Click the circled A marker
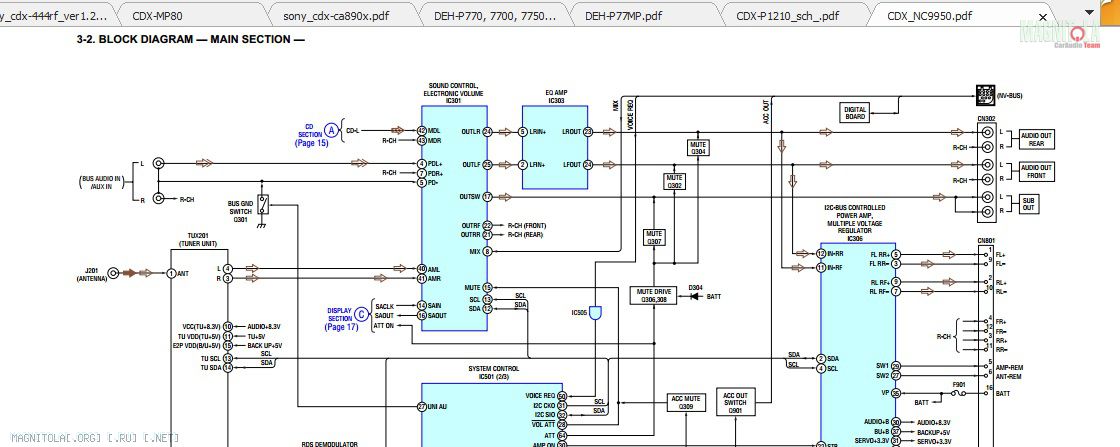The width and height of the screenshot is (1120, 447). [x=331, y=131]
